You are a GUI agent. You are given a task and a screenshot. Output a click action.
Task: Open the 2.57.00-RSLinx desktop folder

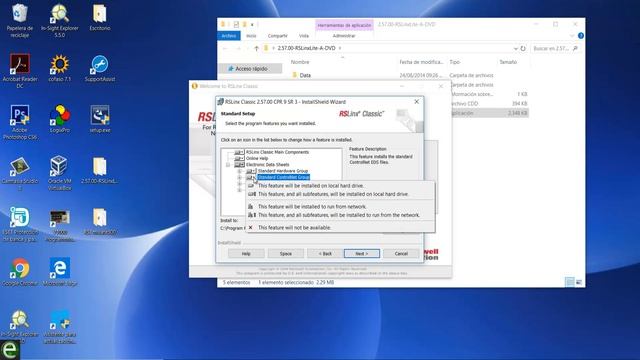(x=100, y=170)
